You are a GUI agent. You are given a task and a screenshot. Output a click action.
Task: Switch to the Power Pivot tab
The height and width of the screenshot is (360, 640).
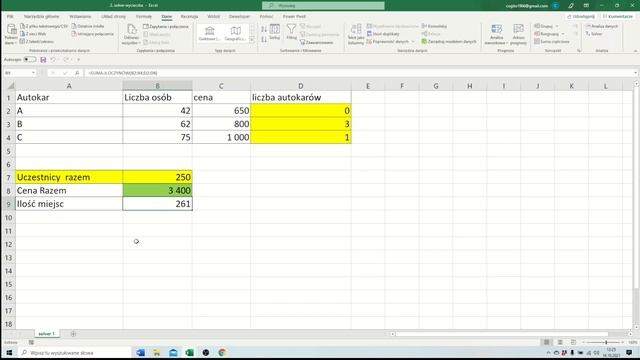[x=294, y=16]
